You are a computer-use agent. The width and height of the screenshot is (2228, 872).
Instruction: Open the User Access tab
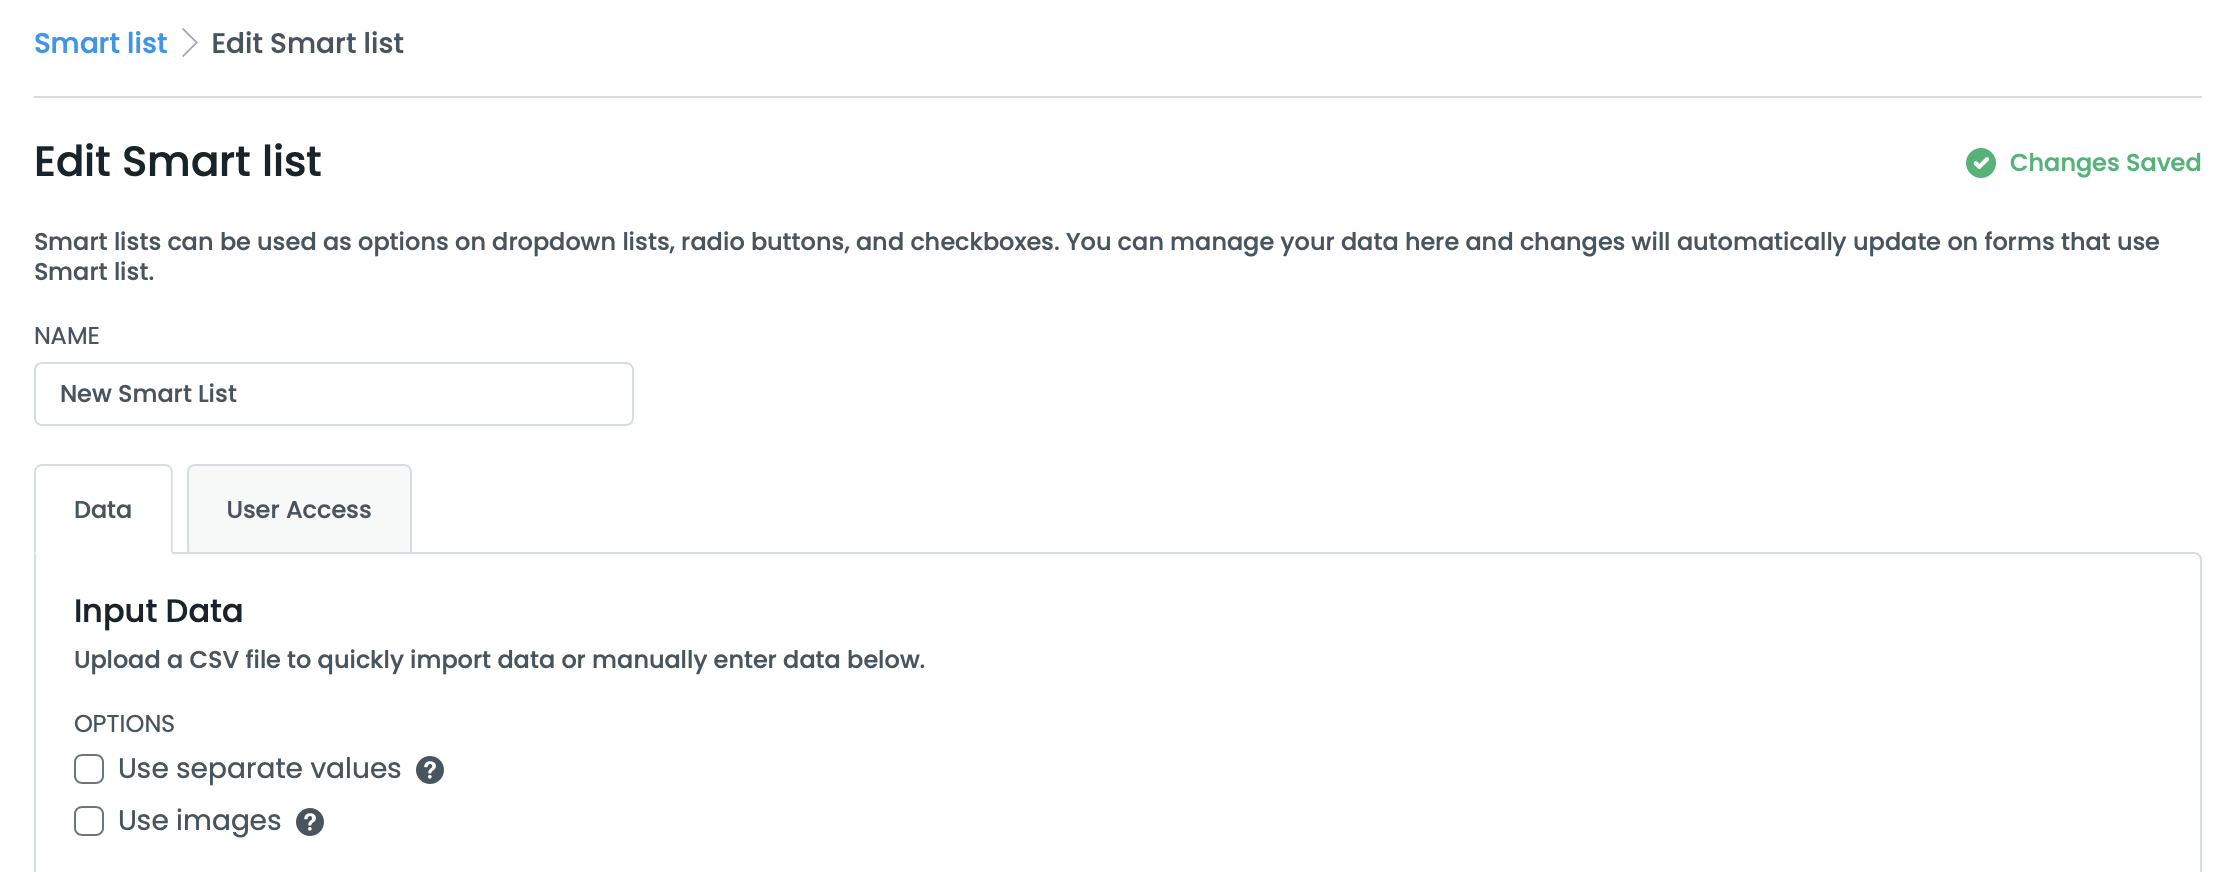click(299, 510)
